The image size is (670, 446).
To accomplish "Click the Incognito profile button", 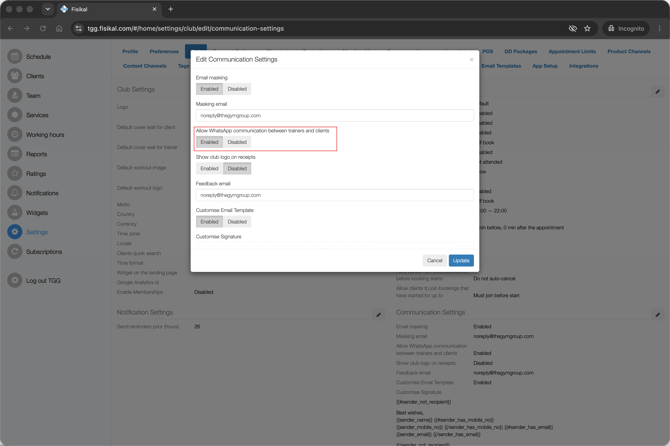I will point(626,28).
